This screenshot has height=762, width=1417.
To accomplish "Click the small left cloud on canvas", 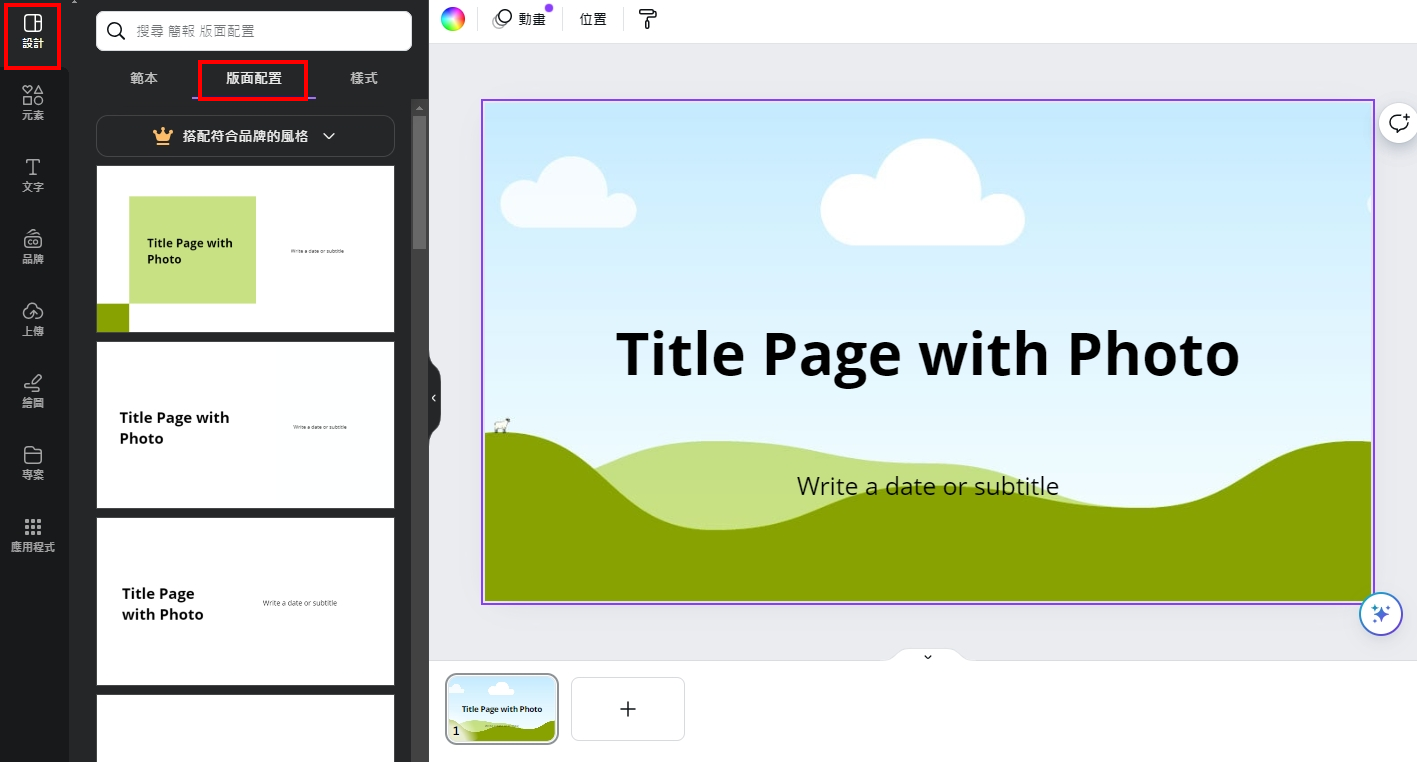I will pyautogui.click(x=567, y=193).
